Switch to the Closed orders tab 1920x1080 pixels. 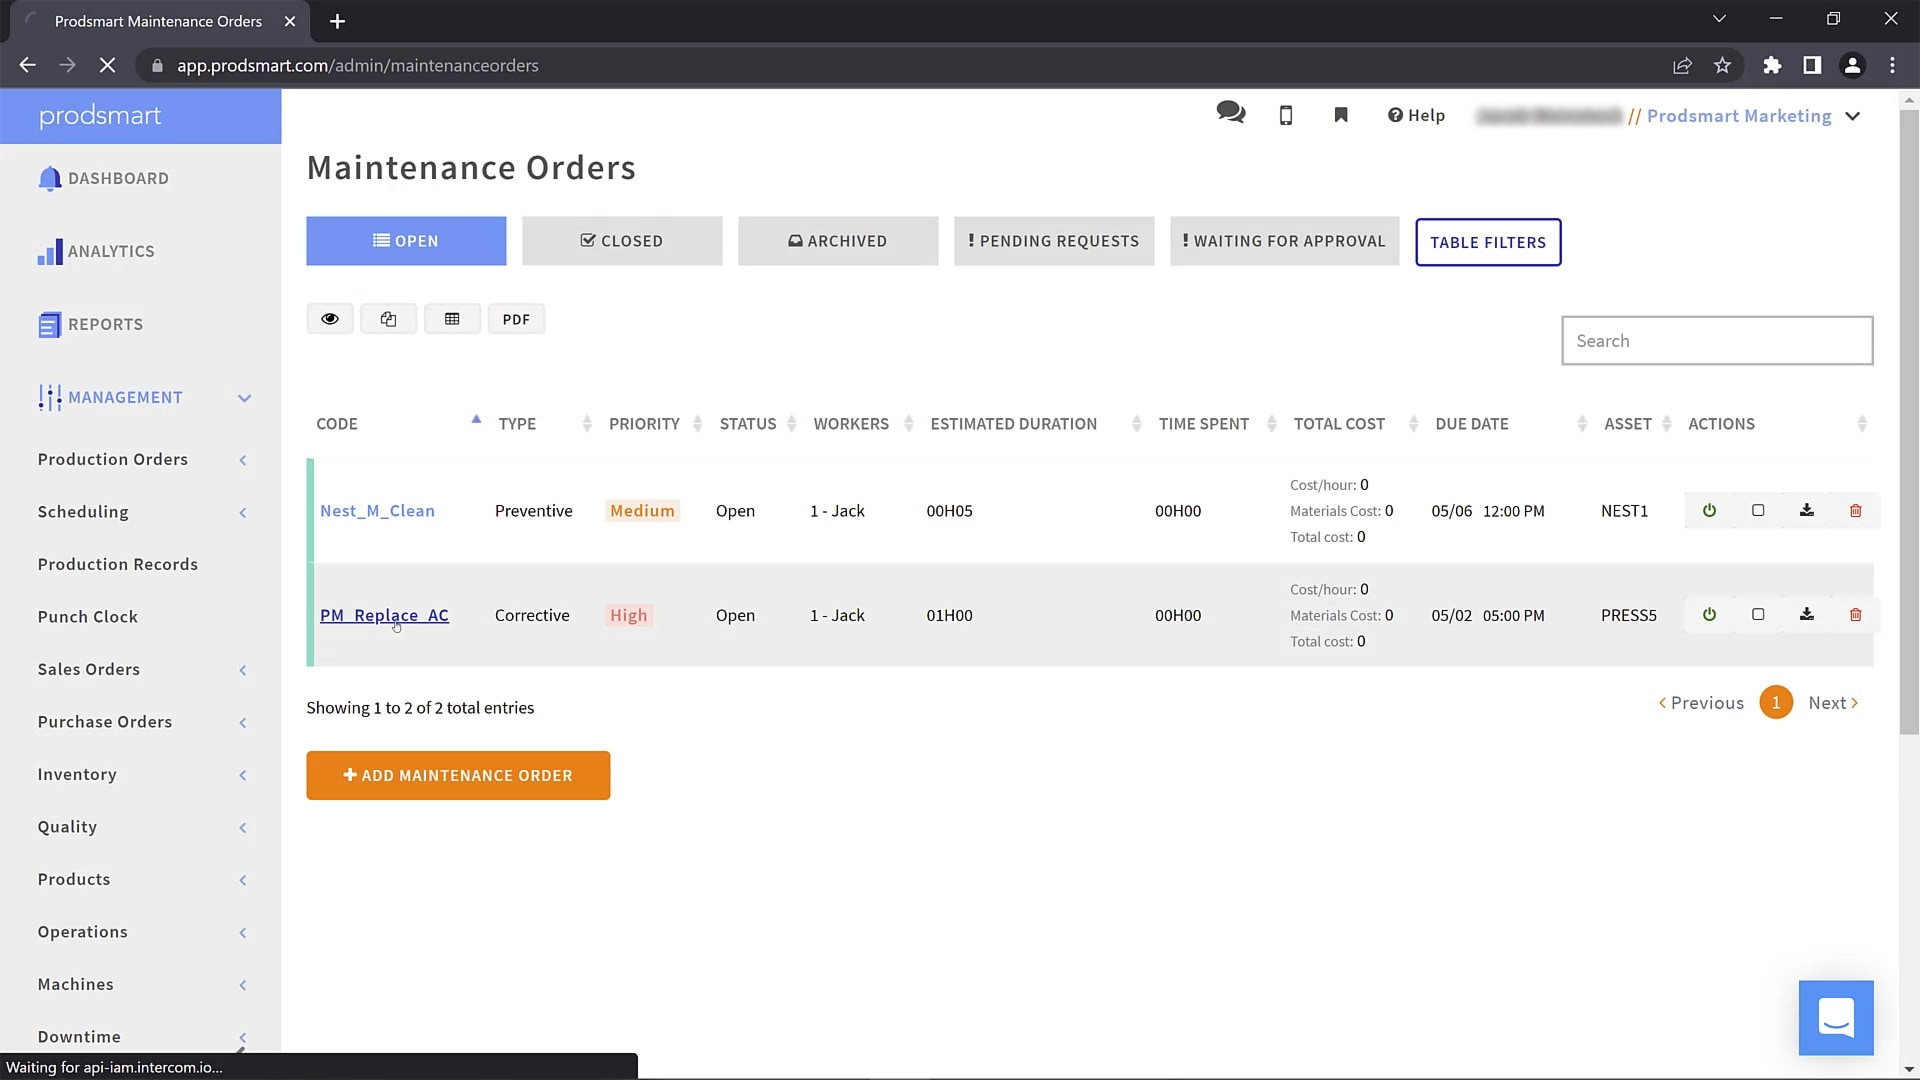click(x=622, y=241)
